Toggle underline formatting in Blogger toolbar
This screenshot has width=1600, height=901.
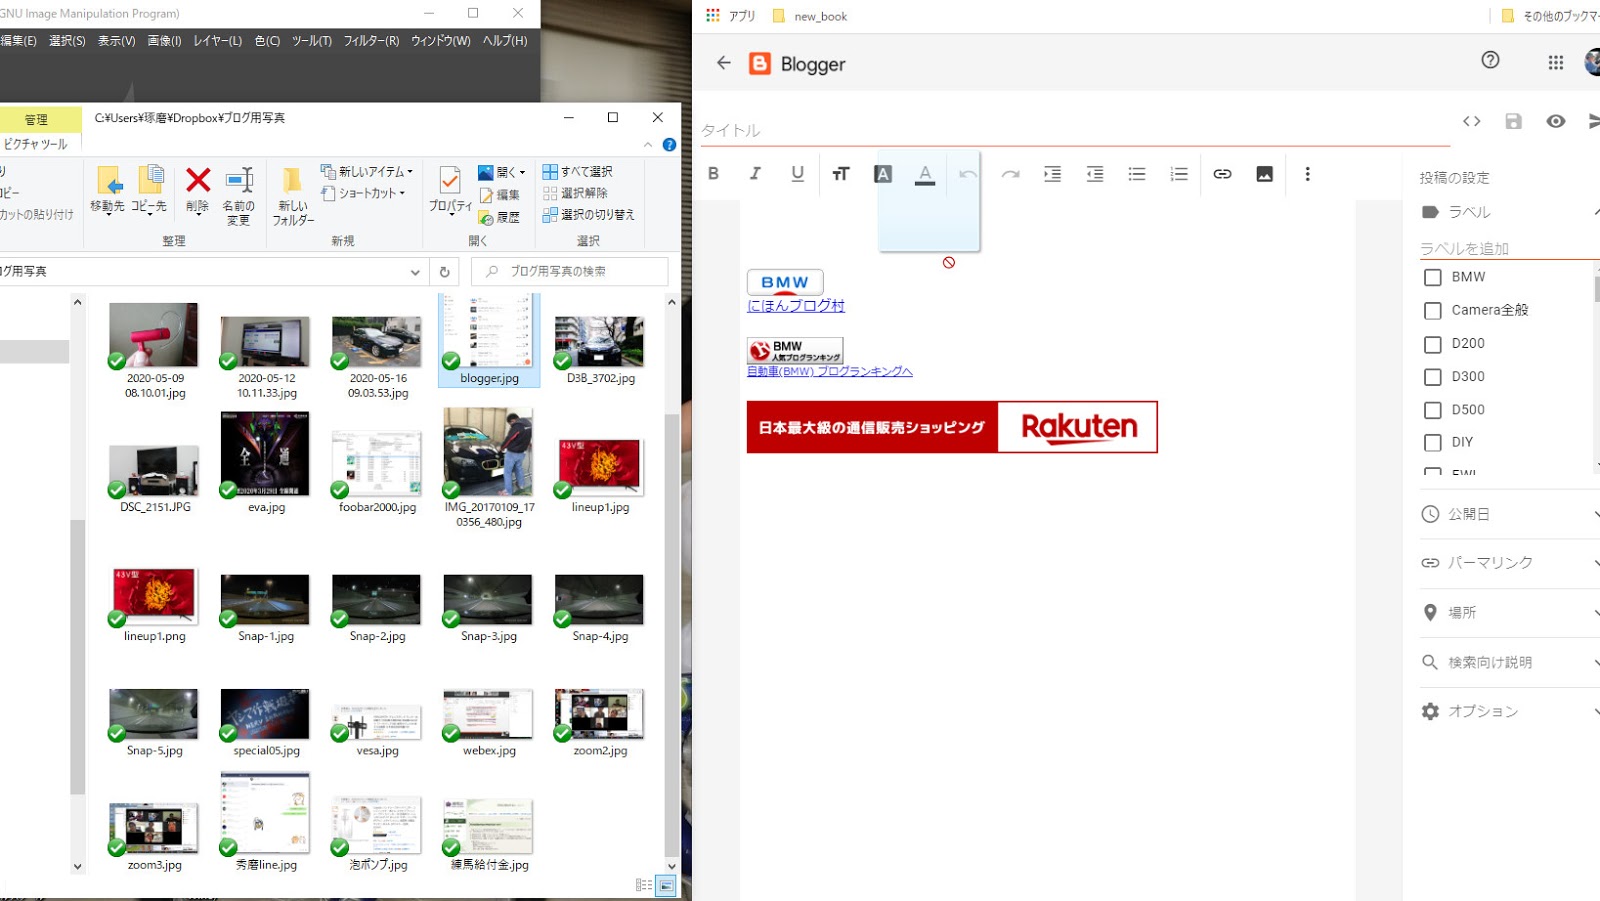(x=797, y=174)
